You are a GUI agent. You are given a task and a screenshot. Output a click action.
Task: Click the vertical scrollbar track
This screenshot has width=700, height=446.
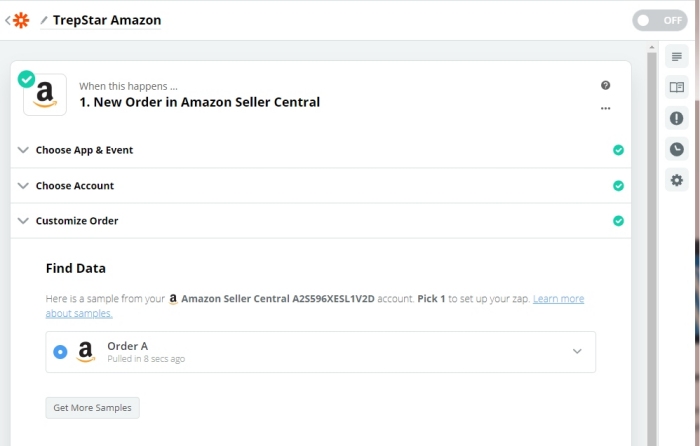pos(652,246)
